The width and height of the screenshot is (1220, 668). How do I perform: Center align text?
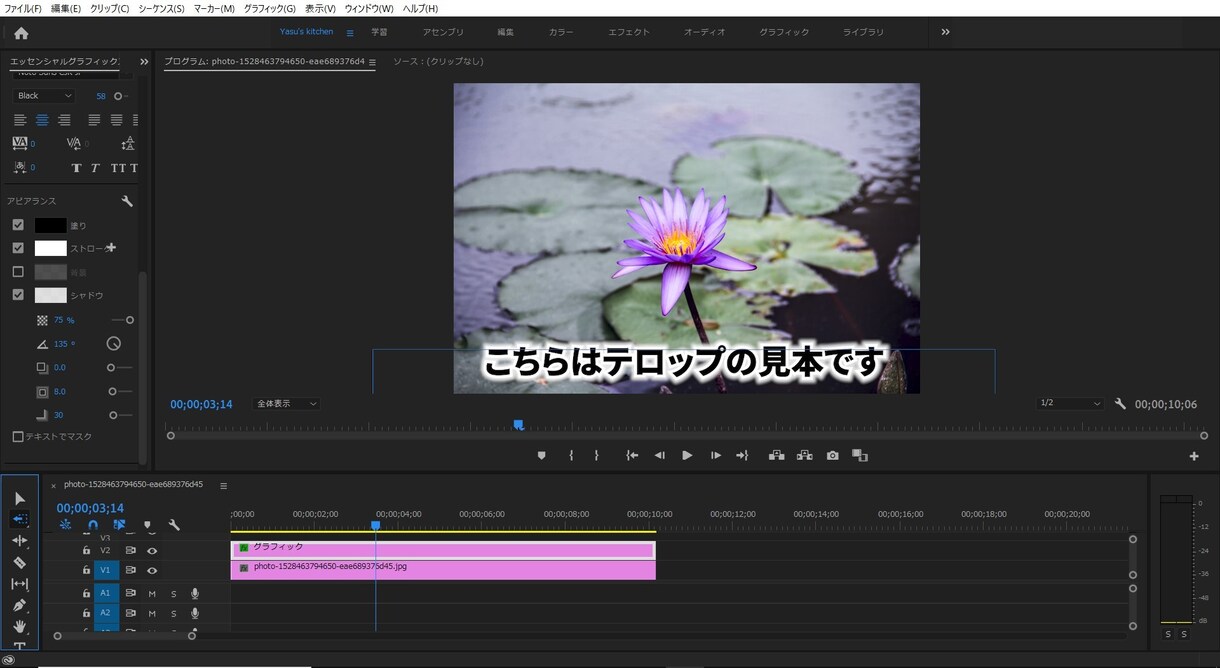click(x=42, y=120)
